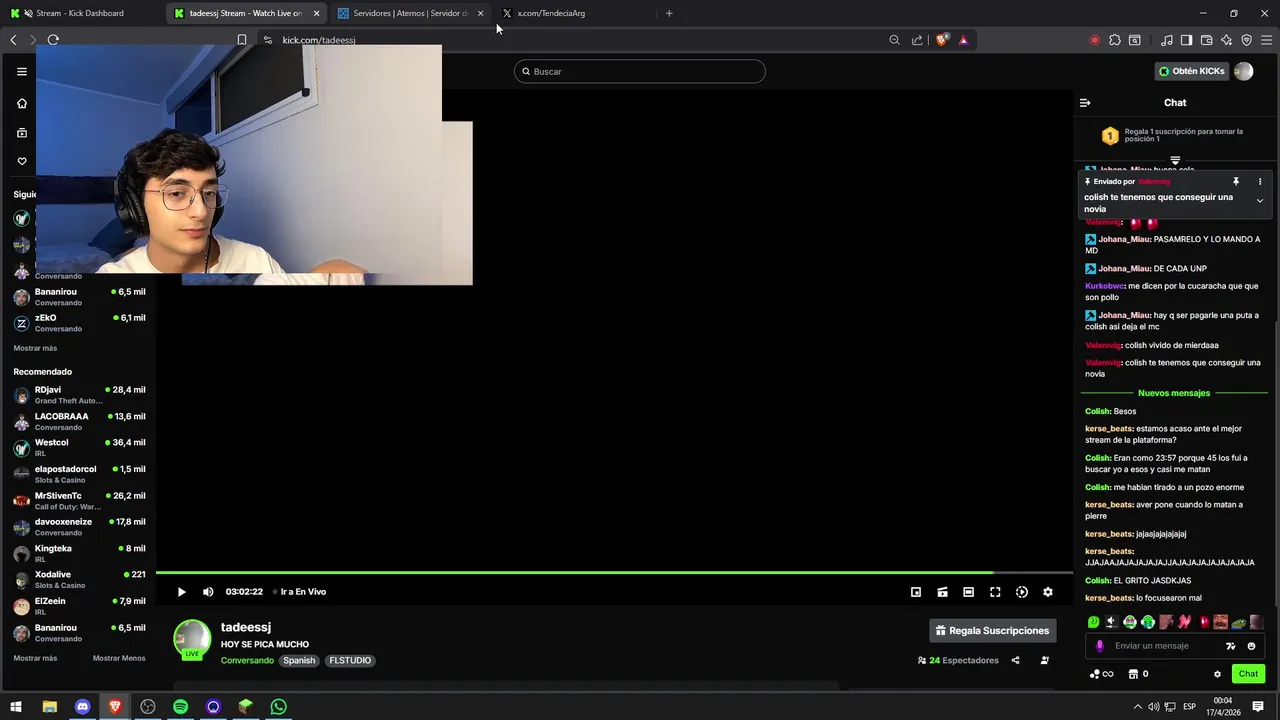Screen dimensions: 1280x720
Task: Unpin the pinned chat message
Action: click(x=1236, y=182)
